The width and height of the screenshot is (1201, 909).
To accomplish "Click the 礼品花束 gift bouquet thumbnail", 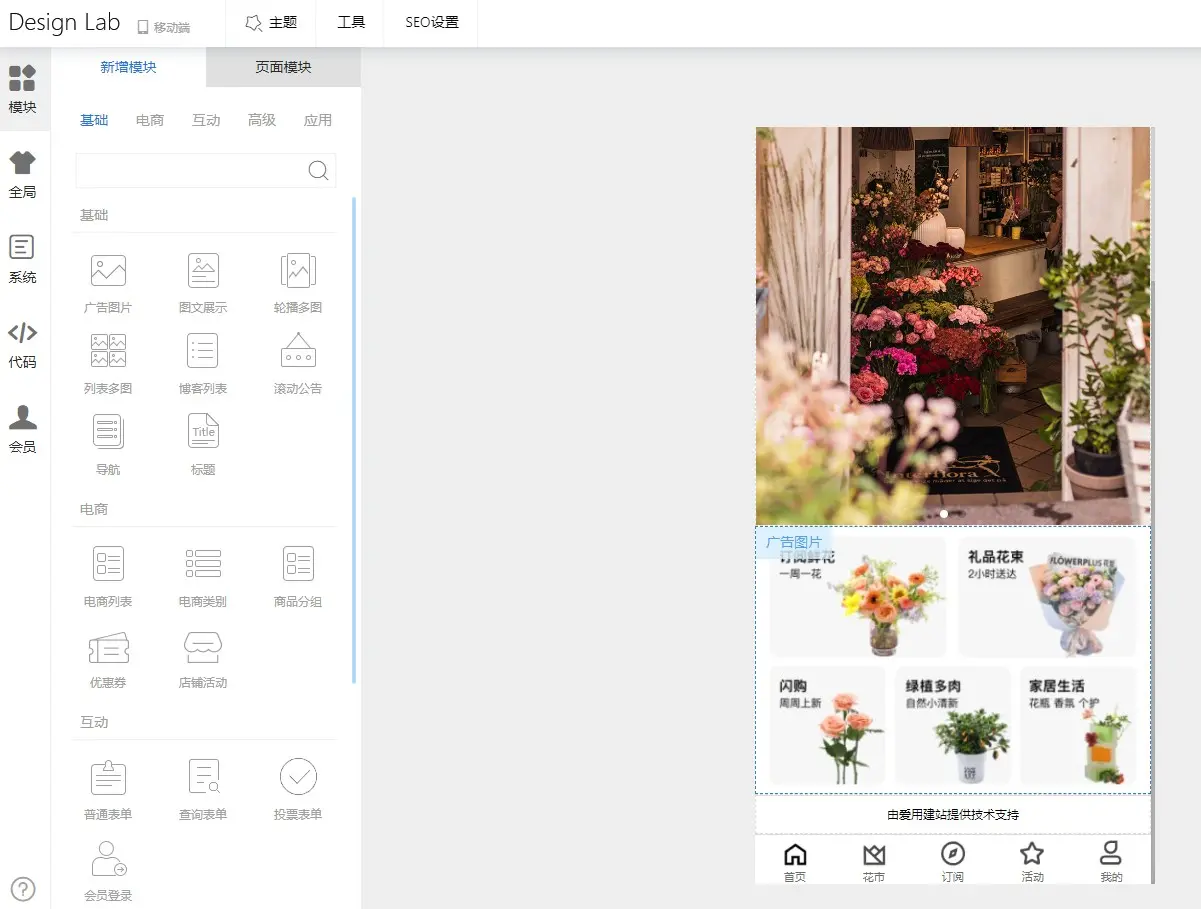I will point(1046,597).
